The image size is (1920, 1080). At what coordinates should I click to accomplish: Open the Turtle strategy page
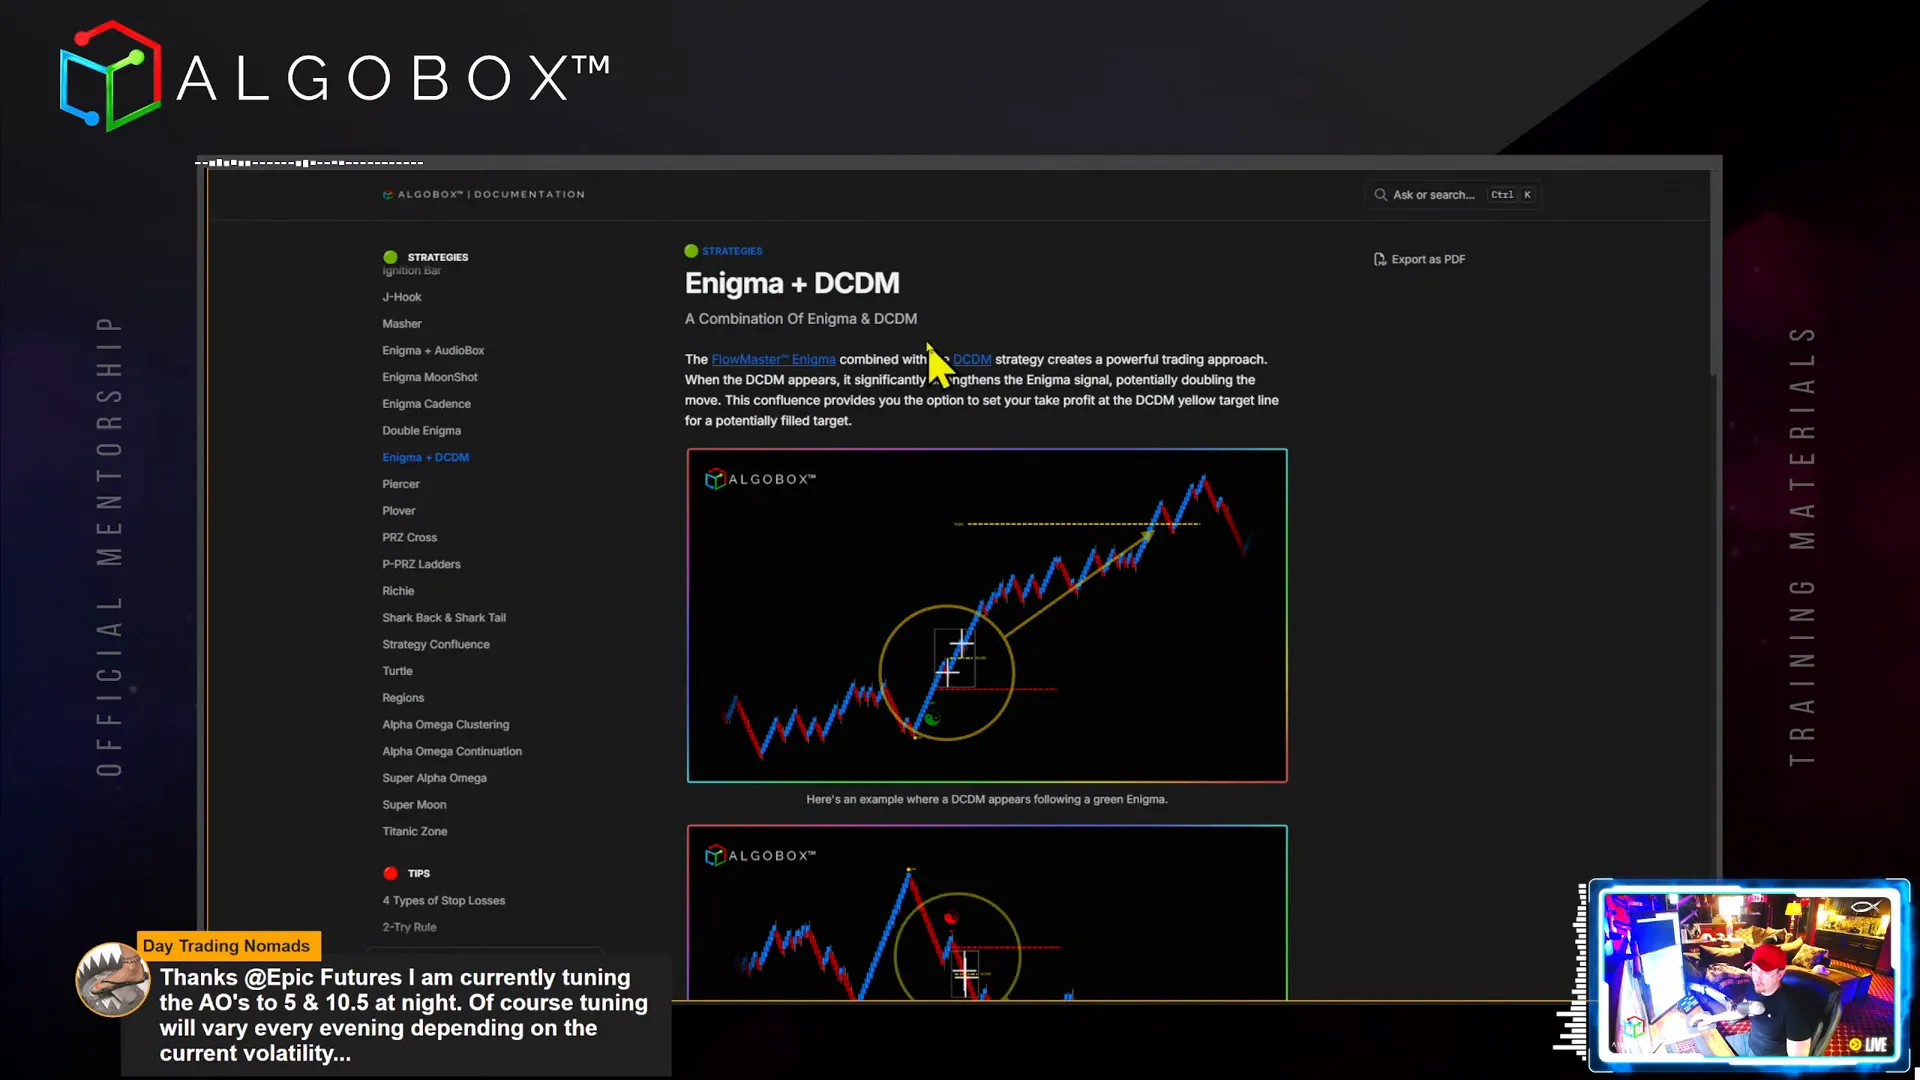pos(397,671)
